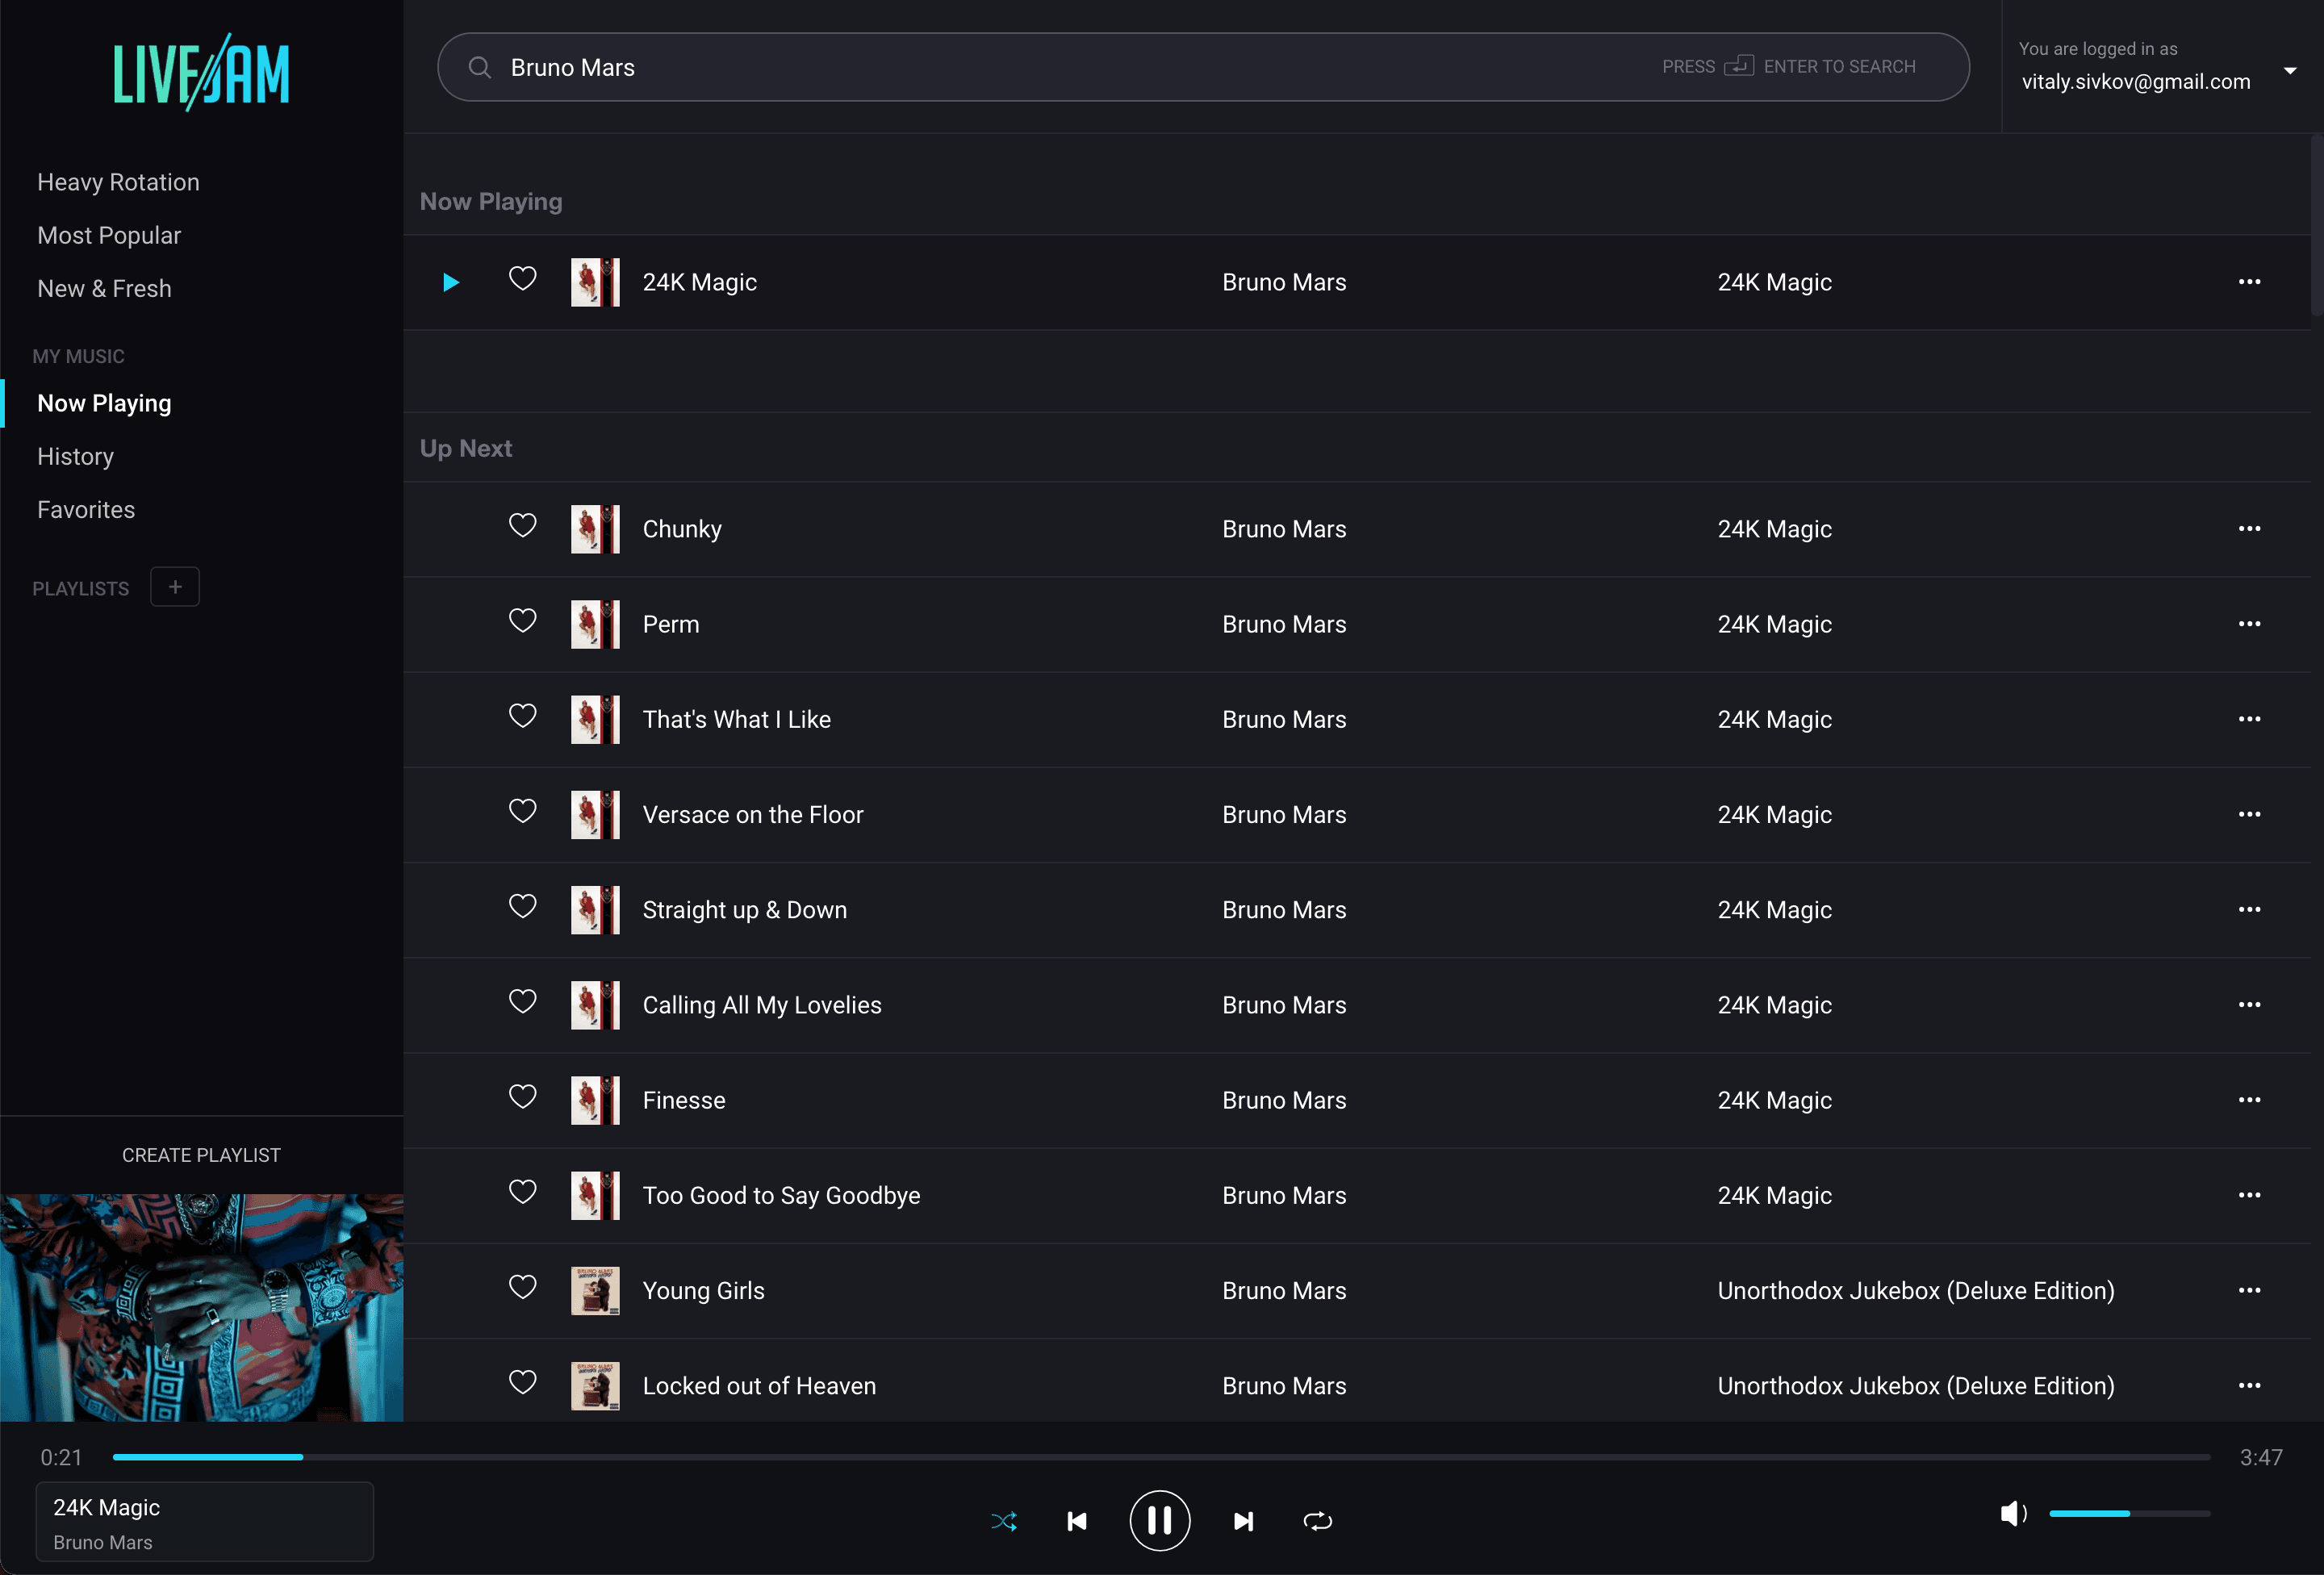This screenshot has width=2324, height=1575.
Task: Favorite Too Good to Say Goodbye
Action: 523,1192
